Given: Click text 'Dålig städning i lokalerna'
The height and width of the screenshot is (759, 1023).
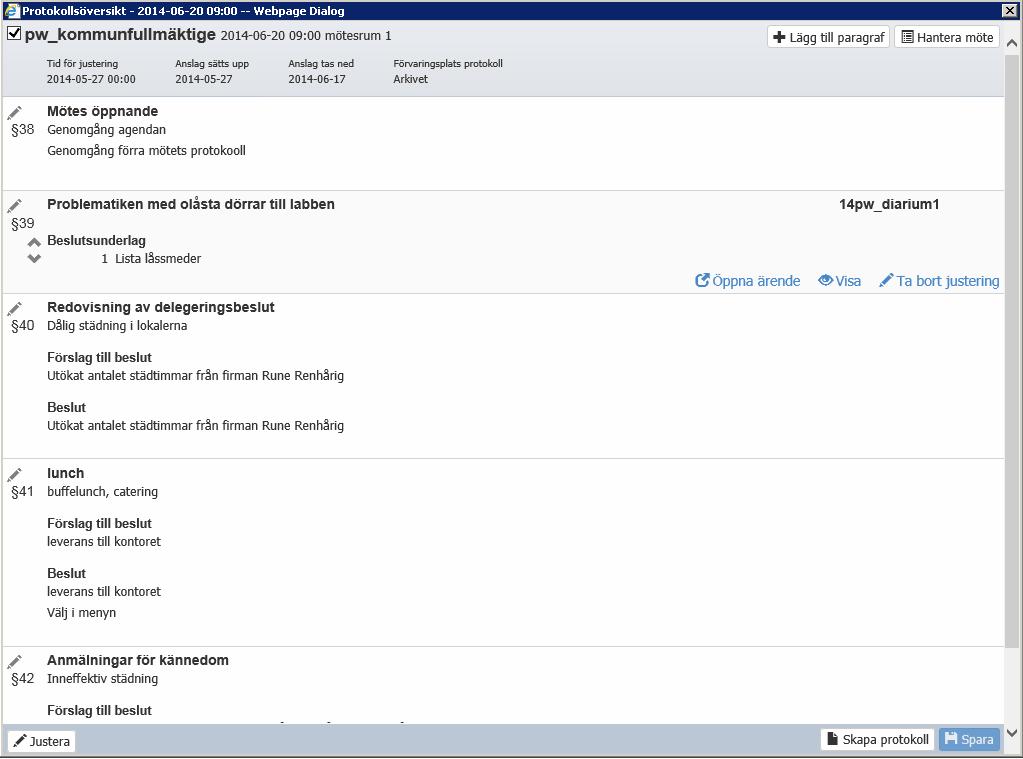Looking at the screenshot, I should [x=117, y=326].
